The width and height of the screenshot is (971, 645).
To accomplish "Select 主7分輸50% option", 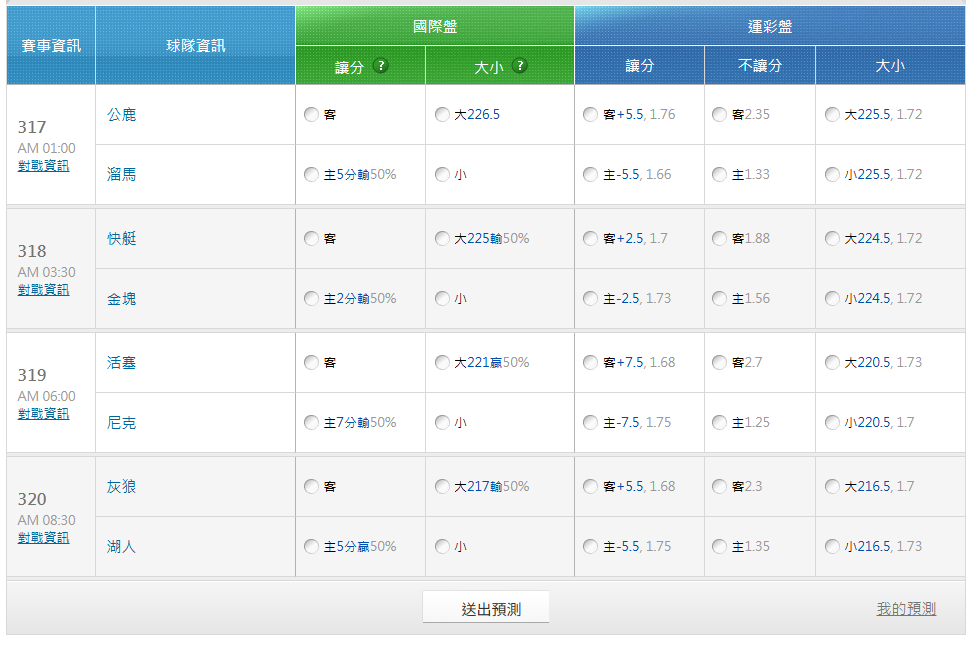I will pyautogui.click(x=311, y=422).
